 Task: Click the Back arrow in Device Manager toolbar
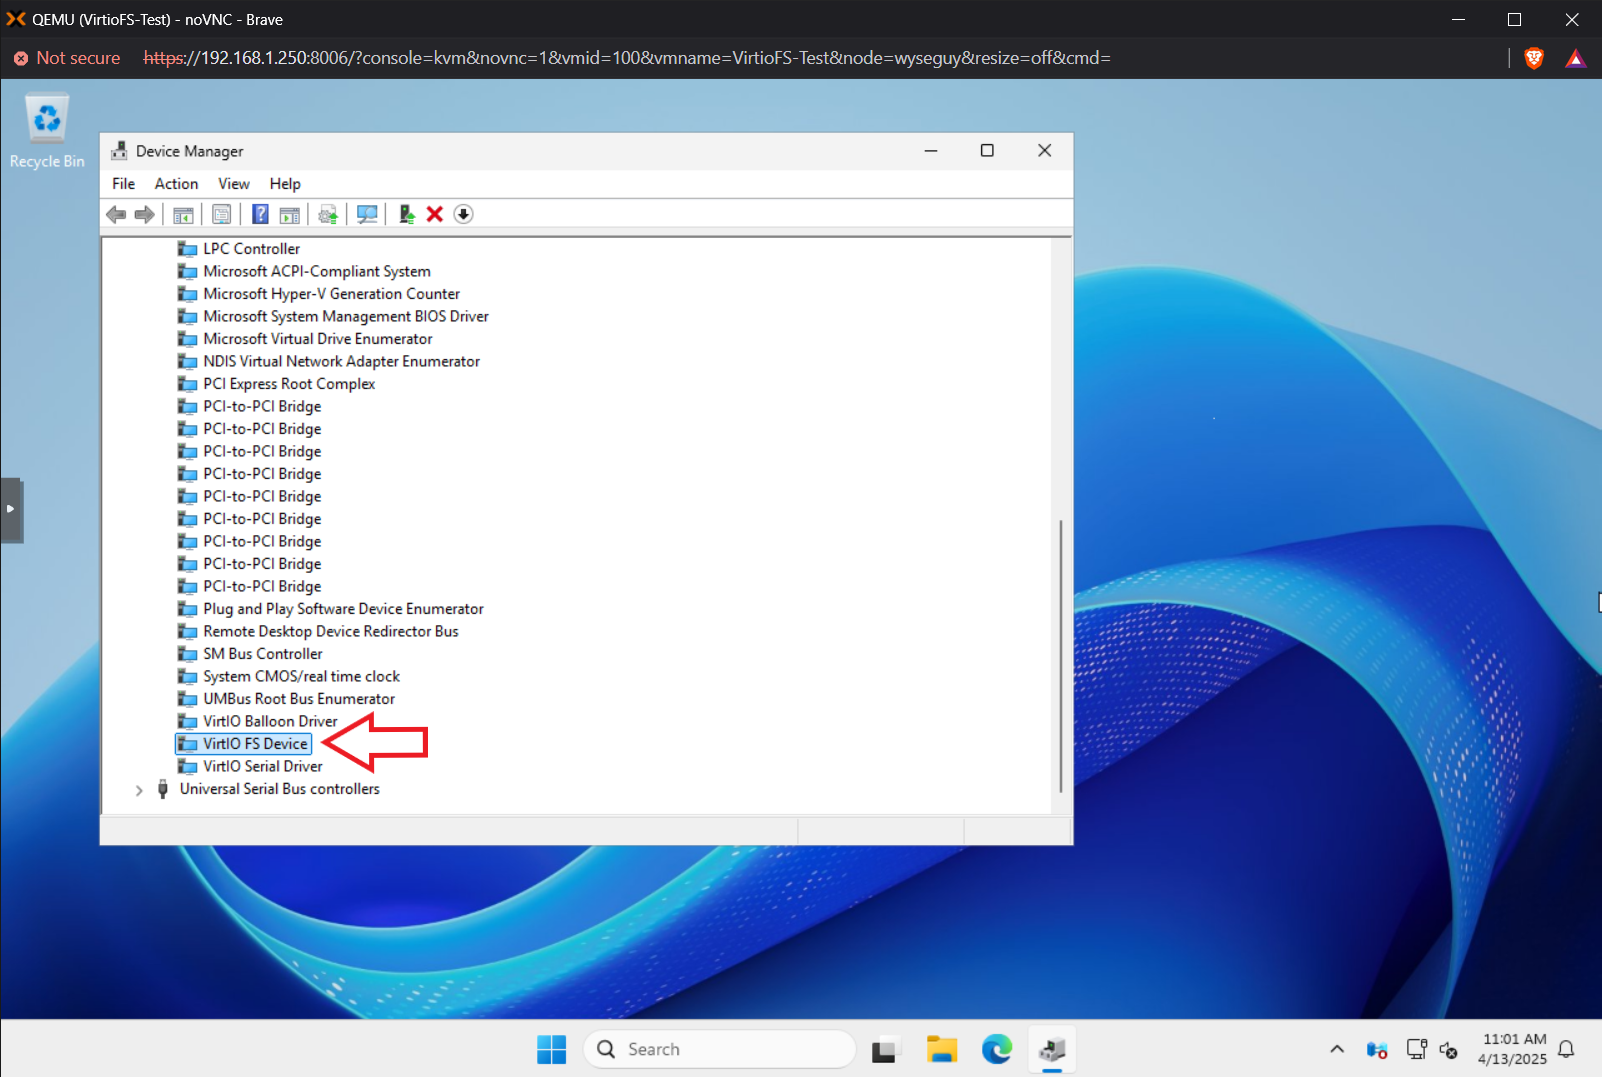click(x=116, y=214)
